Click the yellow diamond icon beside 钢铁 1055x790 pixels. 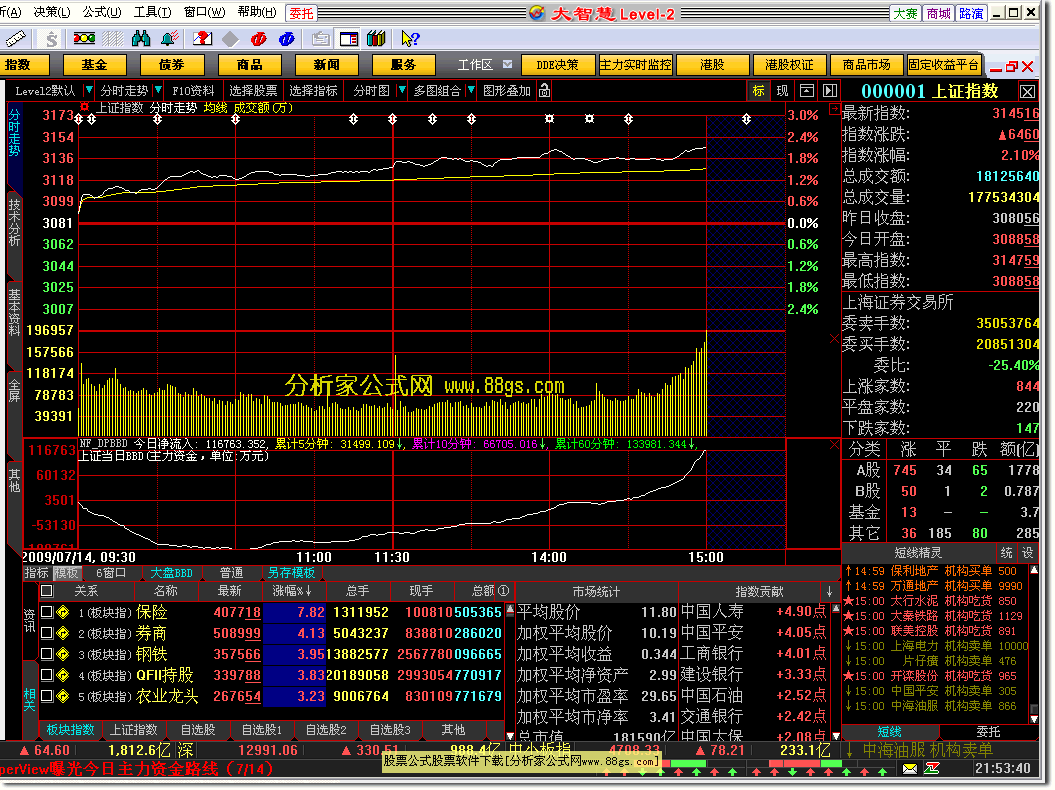[63, 654]
